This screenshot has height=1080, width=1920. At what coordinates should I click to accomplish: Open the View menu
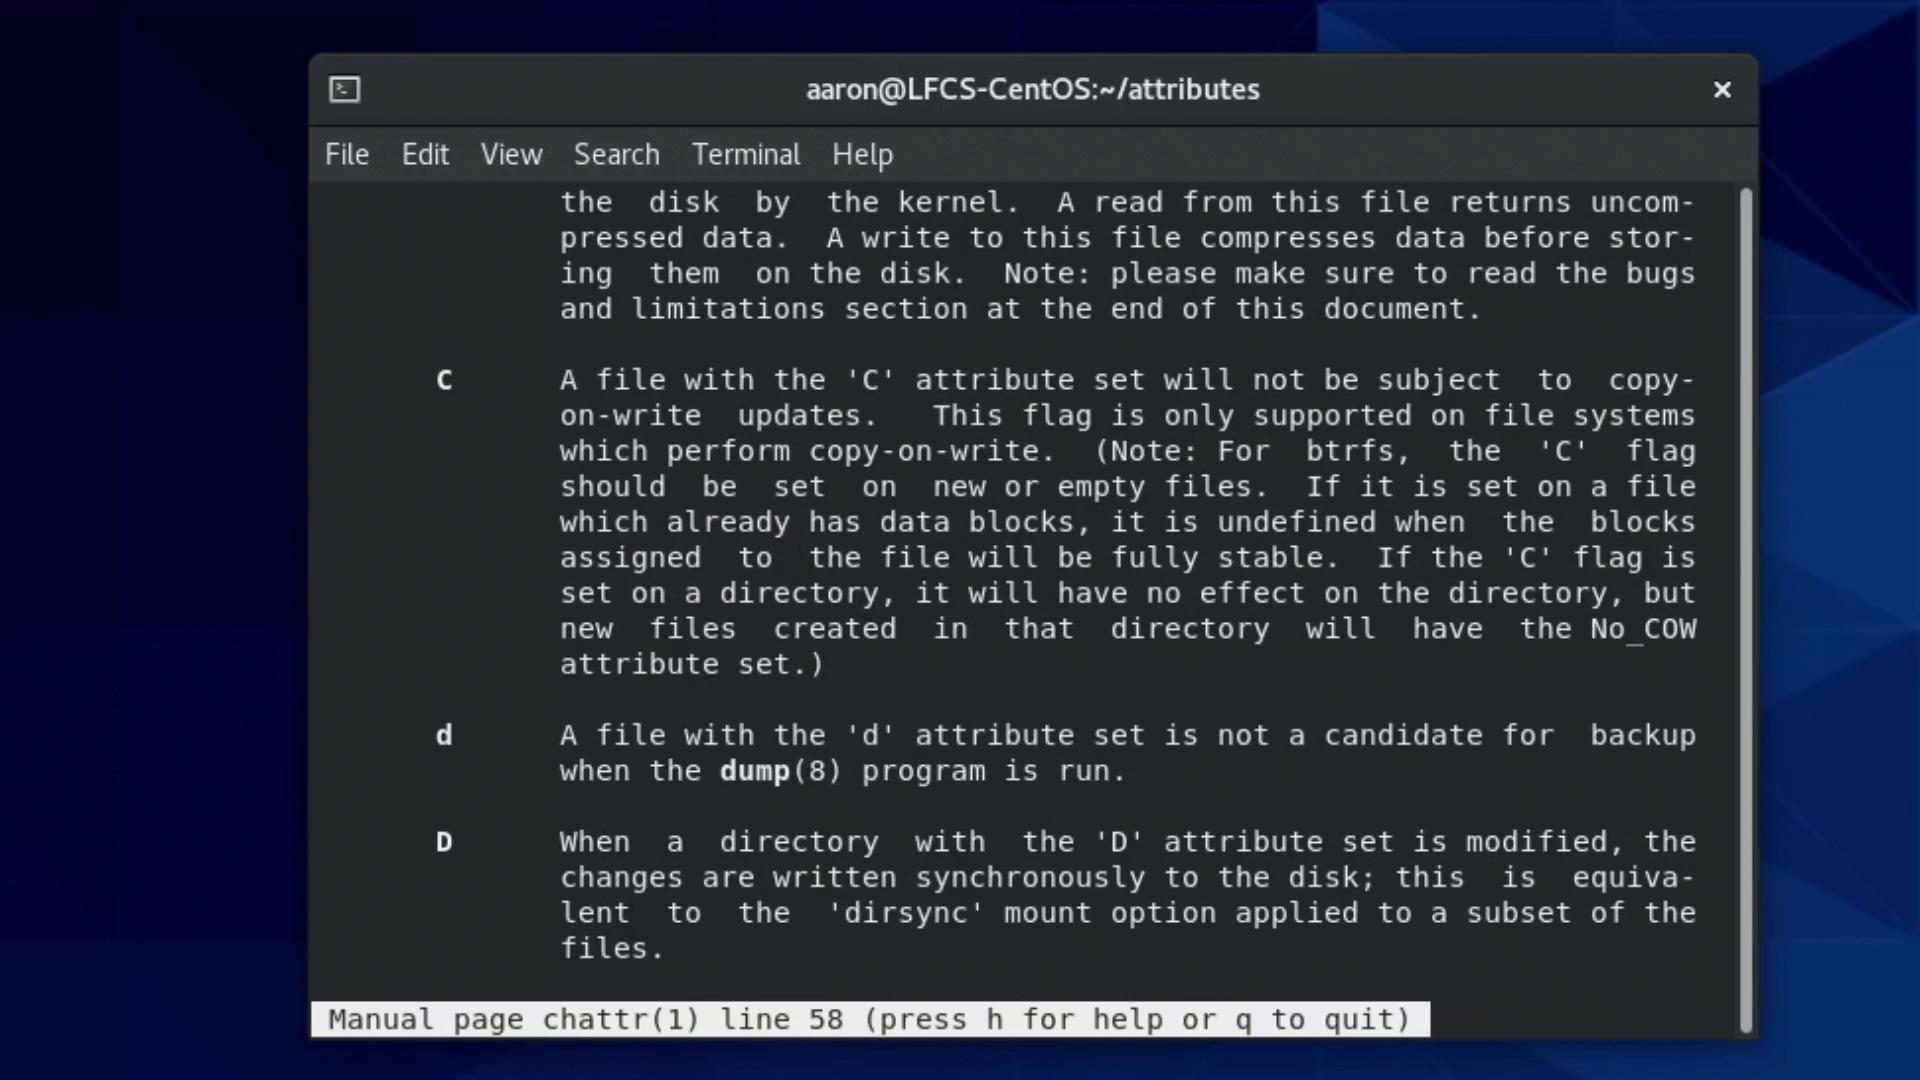click(x=511, y=155)
